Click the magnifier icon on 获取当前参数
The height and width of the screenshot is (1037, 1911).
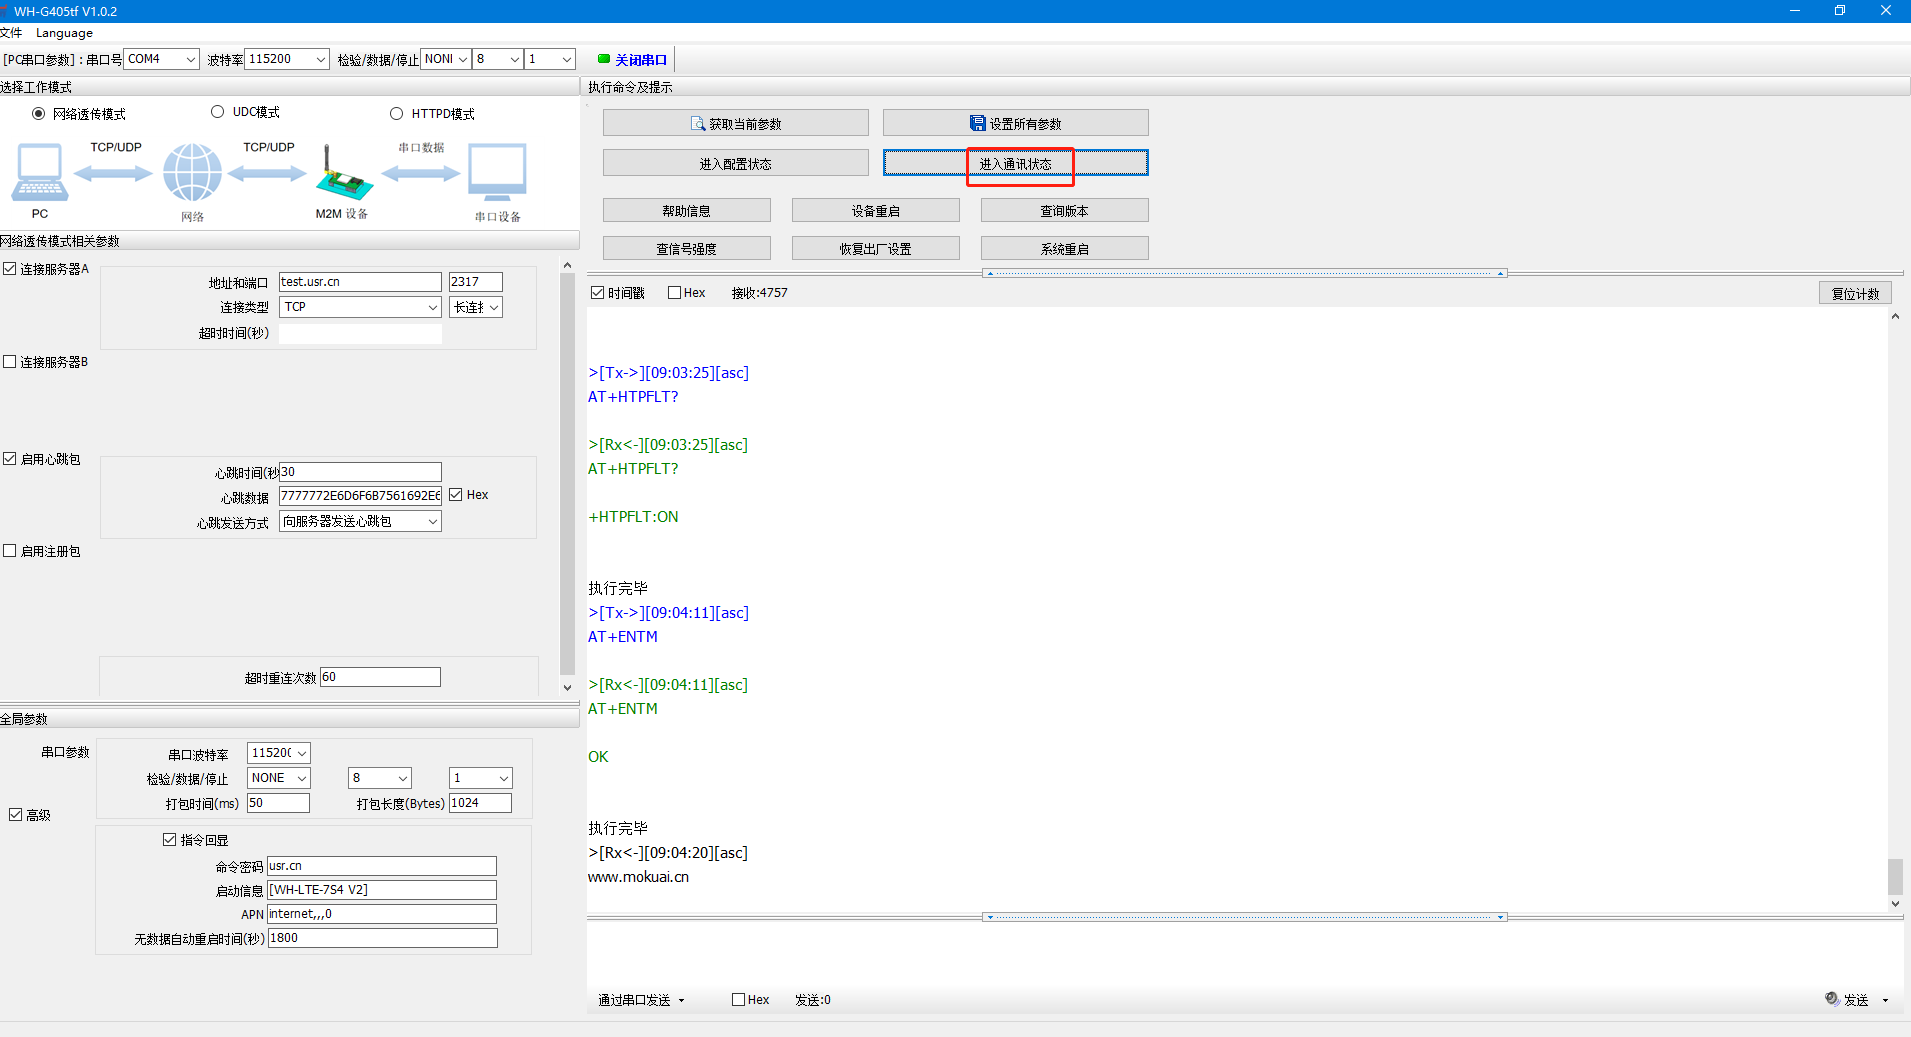pyautogui.click(x=698, y=124)
